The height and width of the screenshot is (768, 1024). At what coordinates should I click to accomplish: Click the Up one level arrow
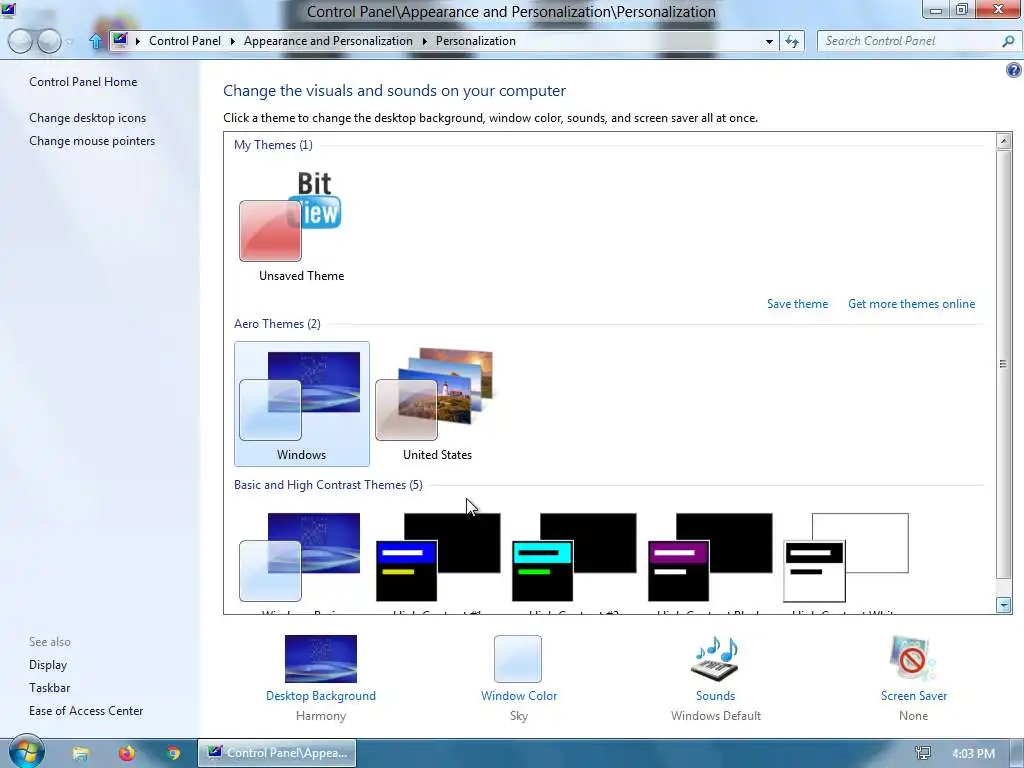tap(95, 41)
